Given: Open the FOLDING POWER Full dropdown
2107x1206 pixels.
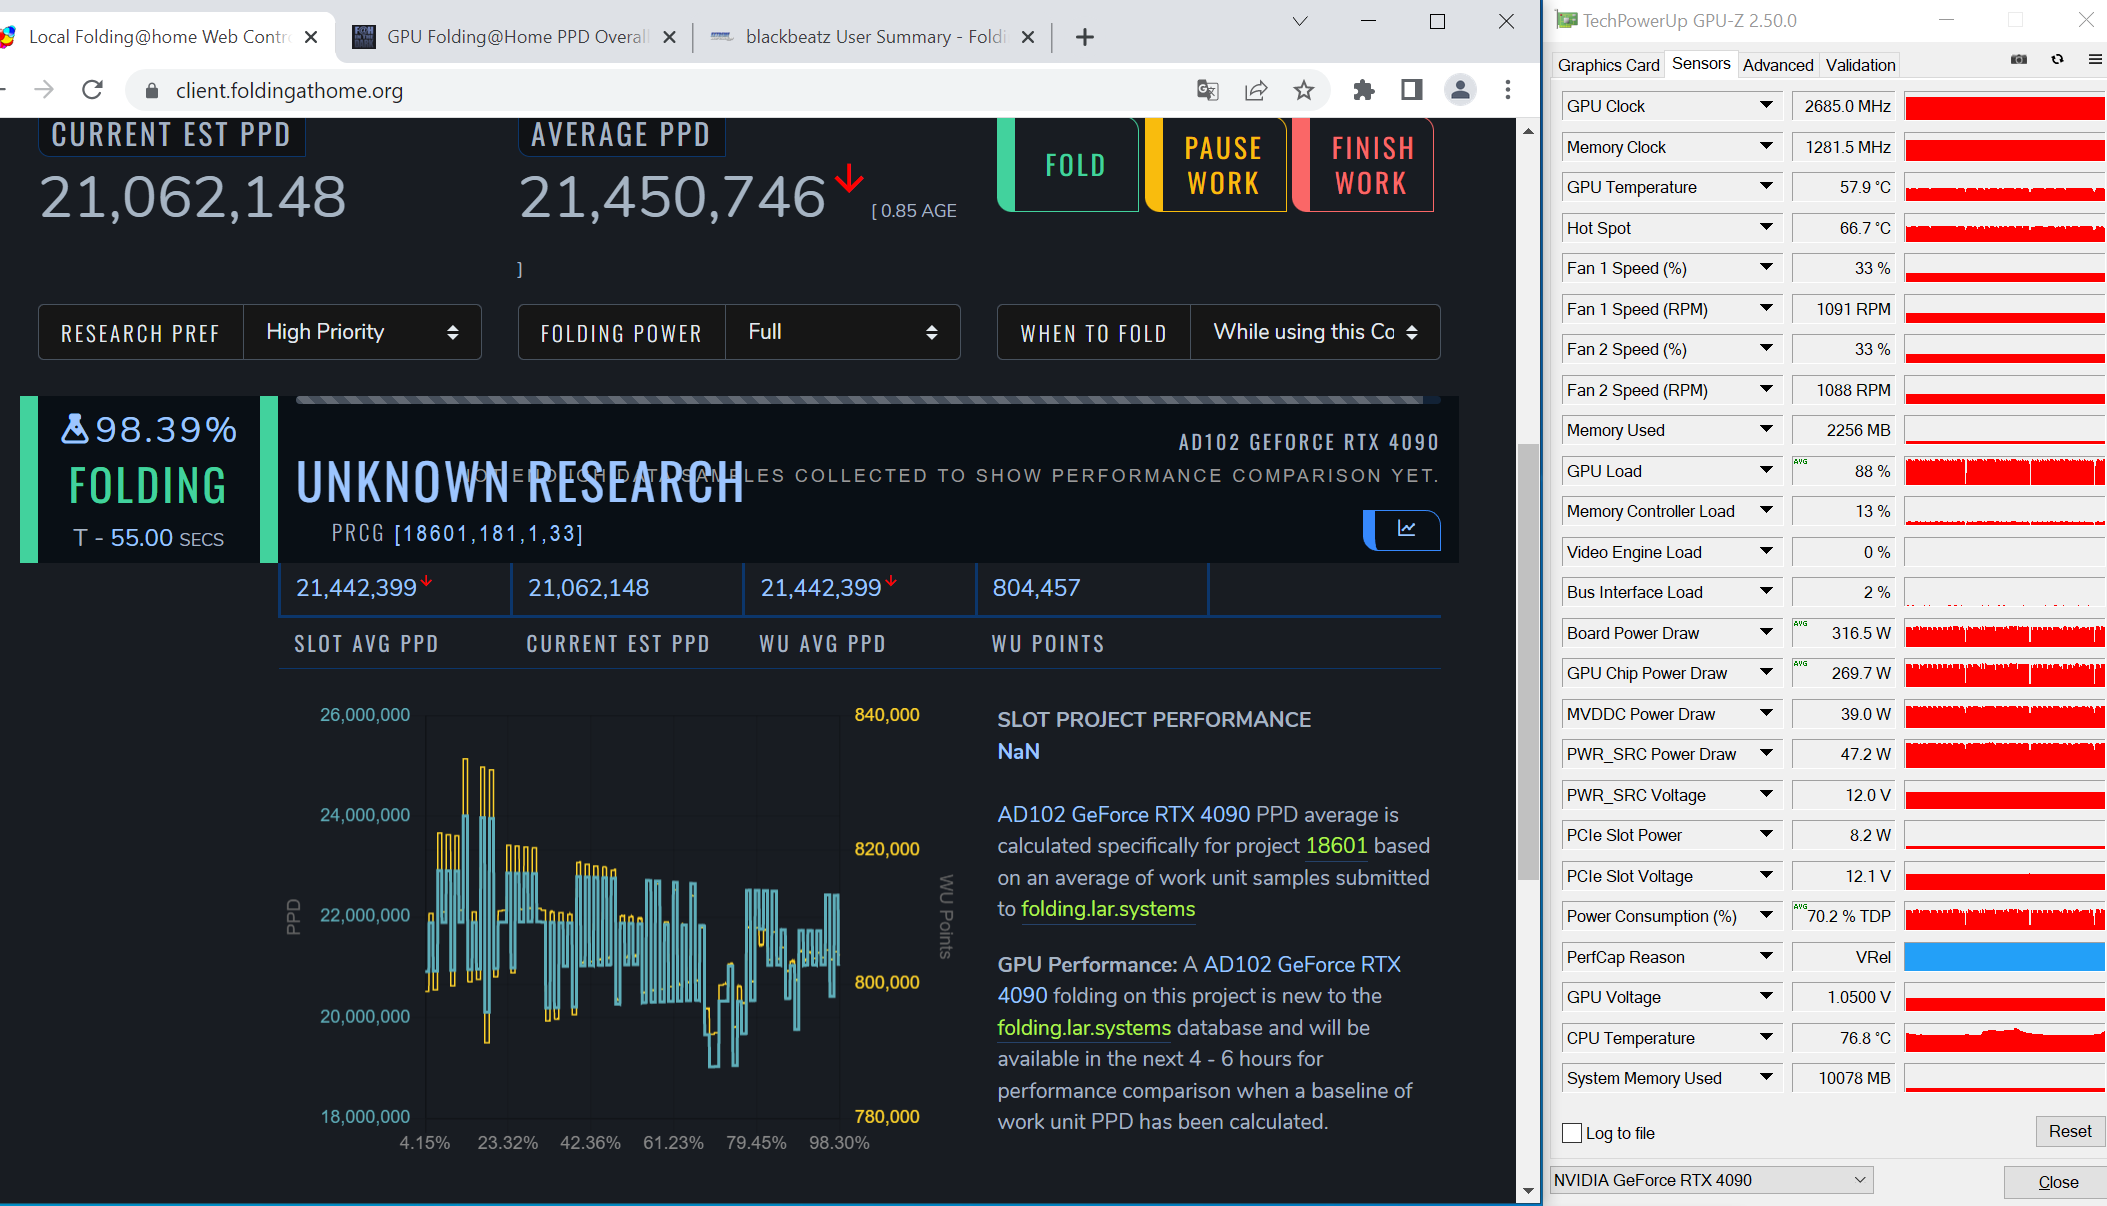Looking at the screenshot, I should coord(843,331).
